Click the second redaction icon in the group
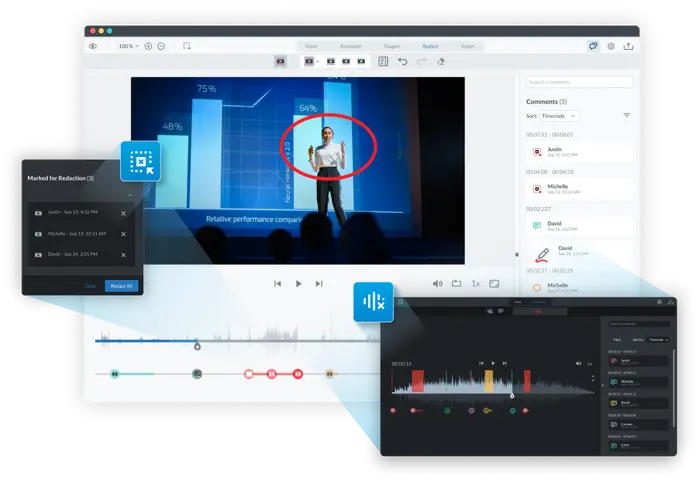Screen dimensions: 700x480 point(331,61)
